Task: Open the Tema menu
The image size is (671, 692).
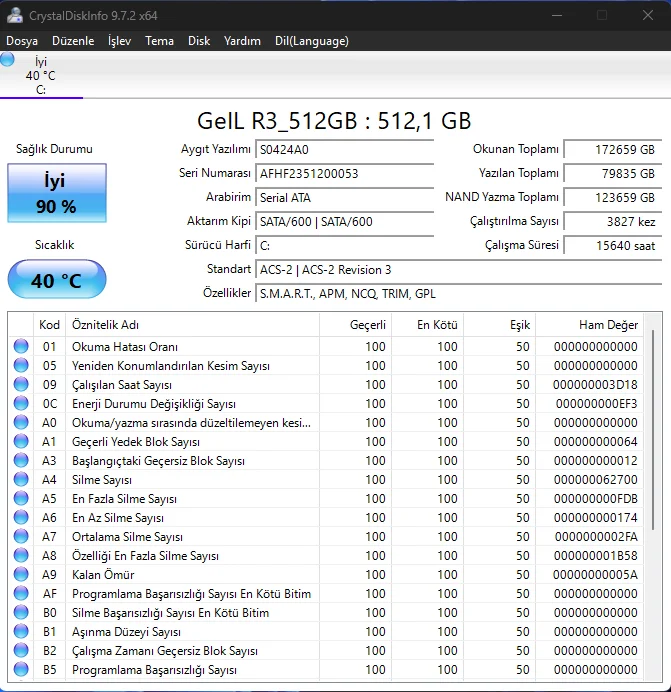Action: 159,41
